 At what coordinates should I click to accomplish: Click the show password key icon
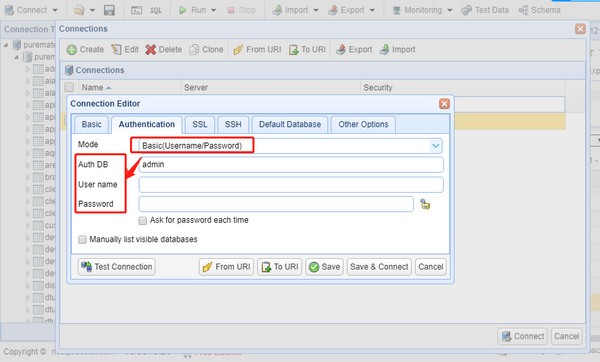click(x=425, y=204)
